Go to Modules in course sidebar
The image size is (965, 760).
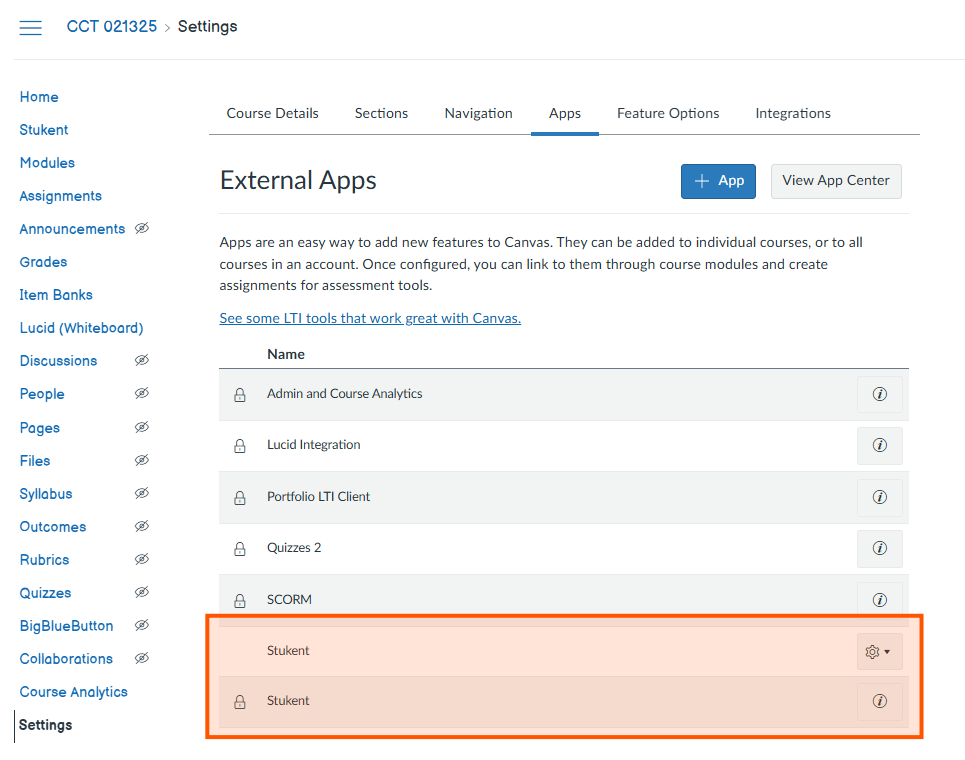(x=47, y=163)
